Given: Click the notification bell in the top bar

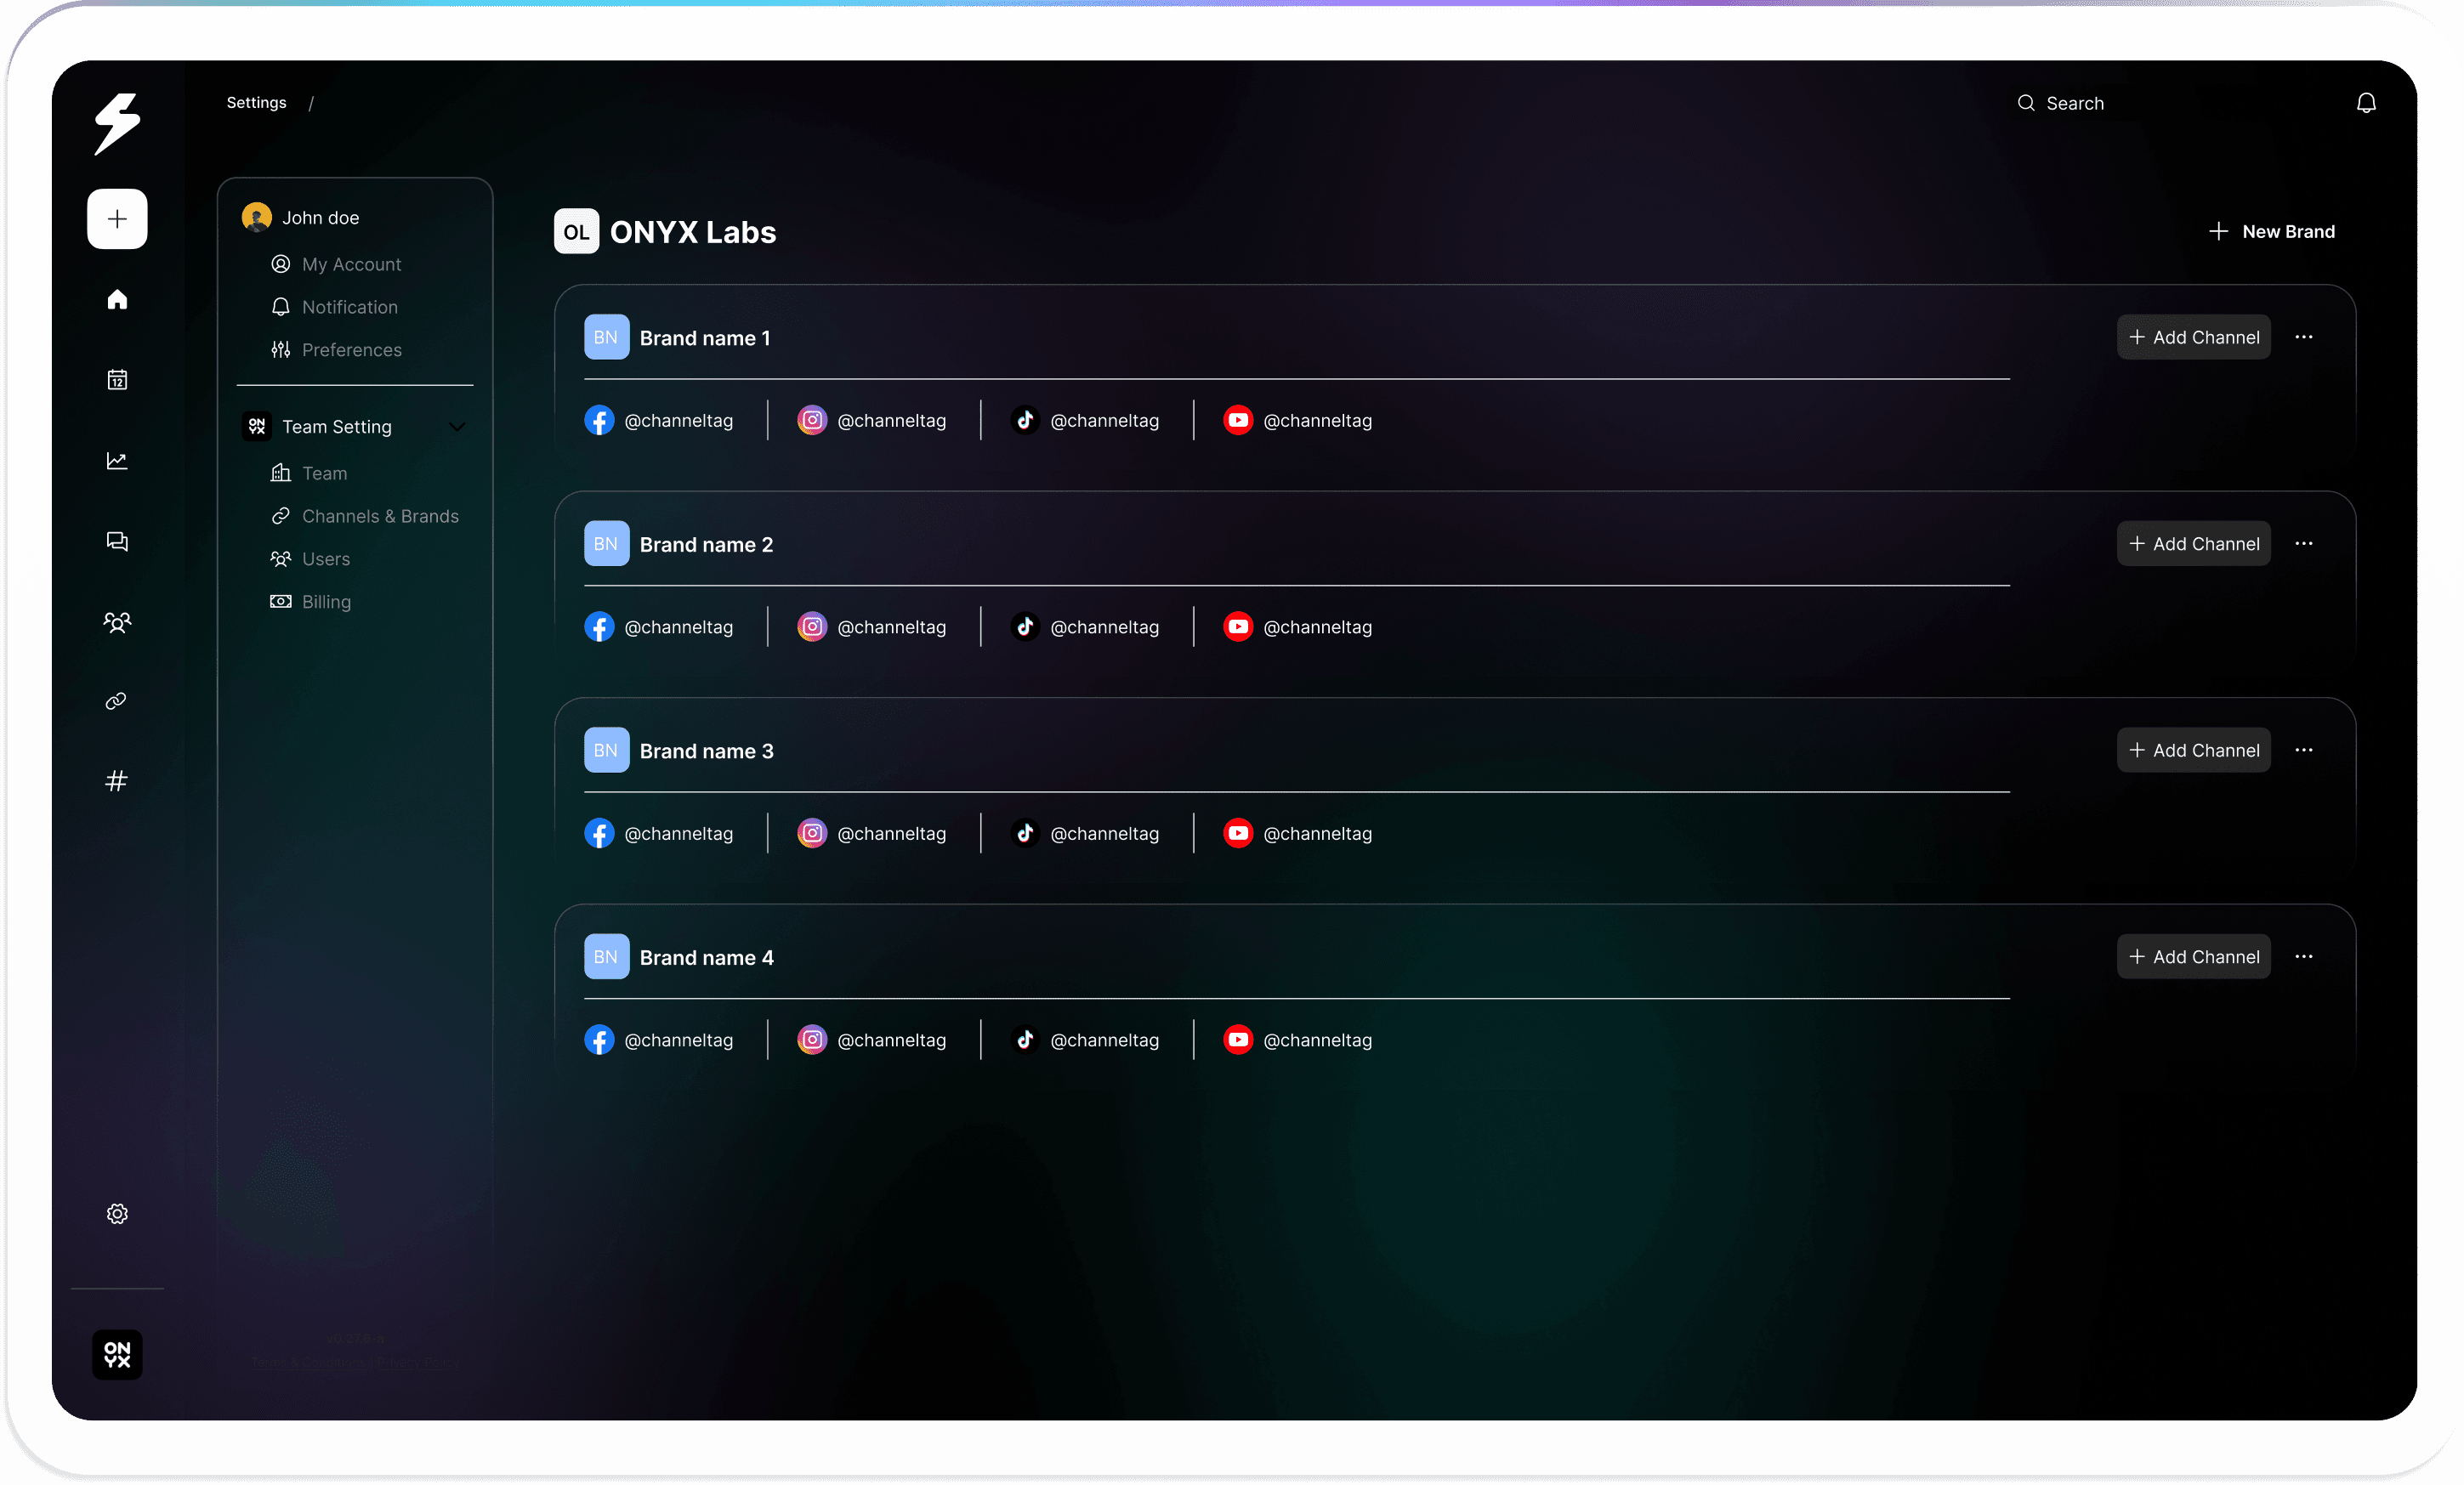Looking at the screenshot, I should click(2365, 103).
